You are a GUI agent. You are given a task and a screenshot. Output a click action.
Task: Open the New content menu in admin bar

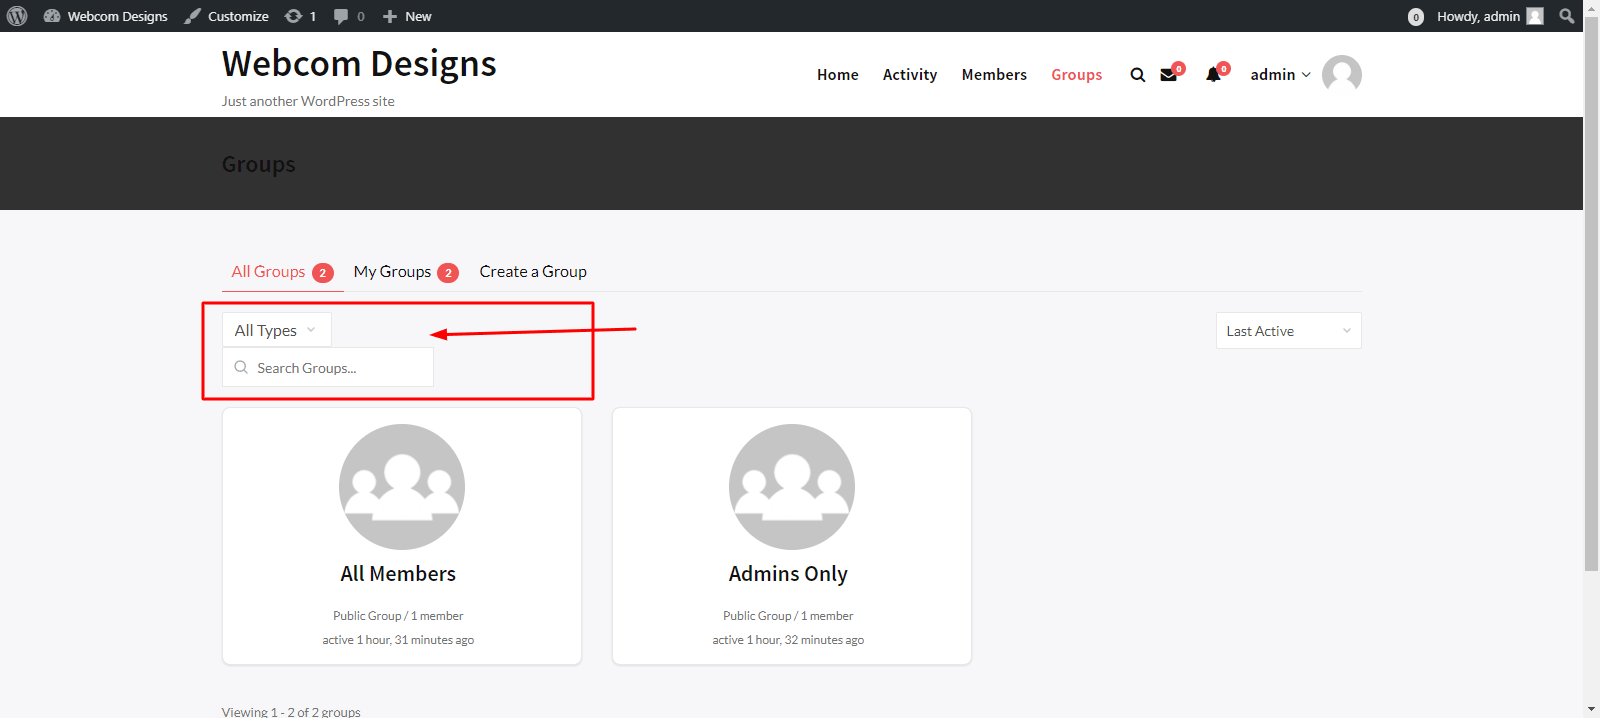[x=407, y=16]
